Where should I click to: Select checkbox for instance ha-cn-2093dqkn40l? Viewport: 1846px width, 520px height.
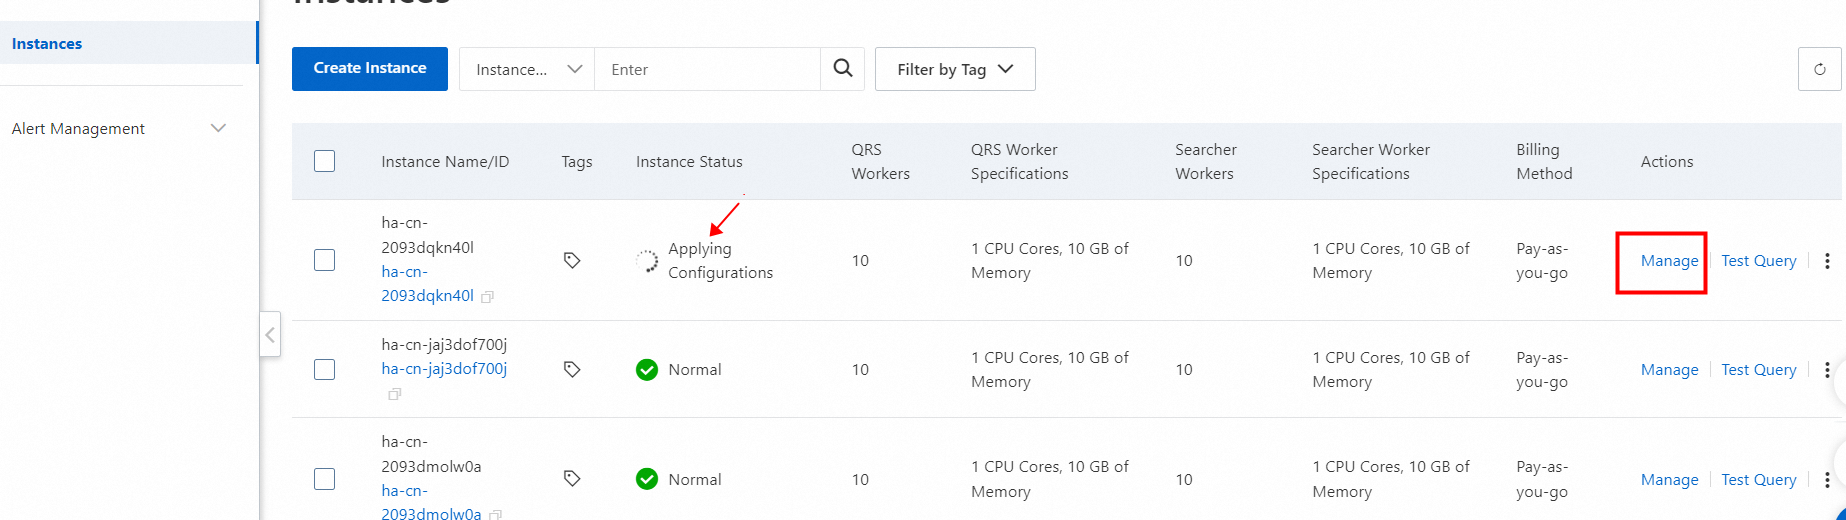coord(325,260)
